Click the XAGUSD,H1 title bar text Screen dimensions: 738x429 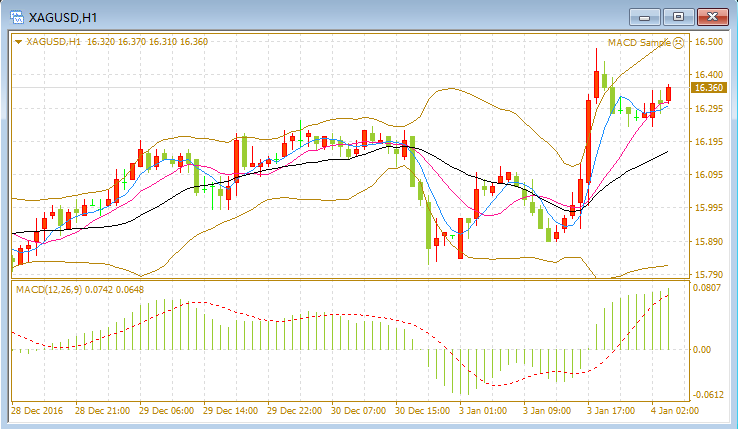pyautogui.click(x=63, y=18)
